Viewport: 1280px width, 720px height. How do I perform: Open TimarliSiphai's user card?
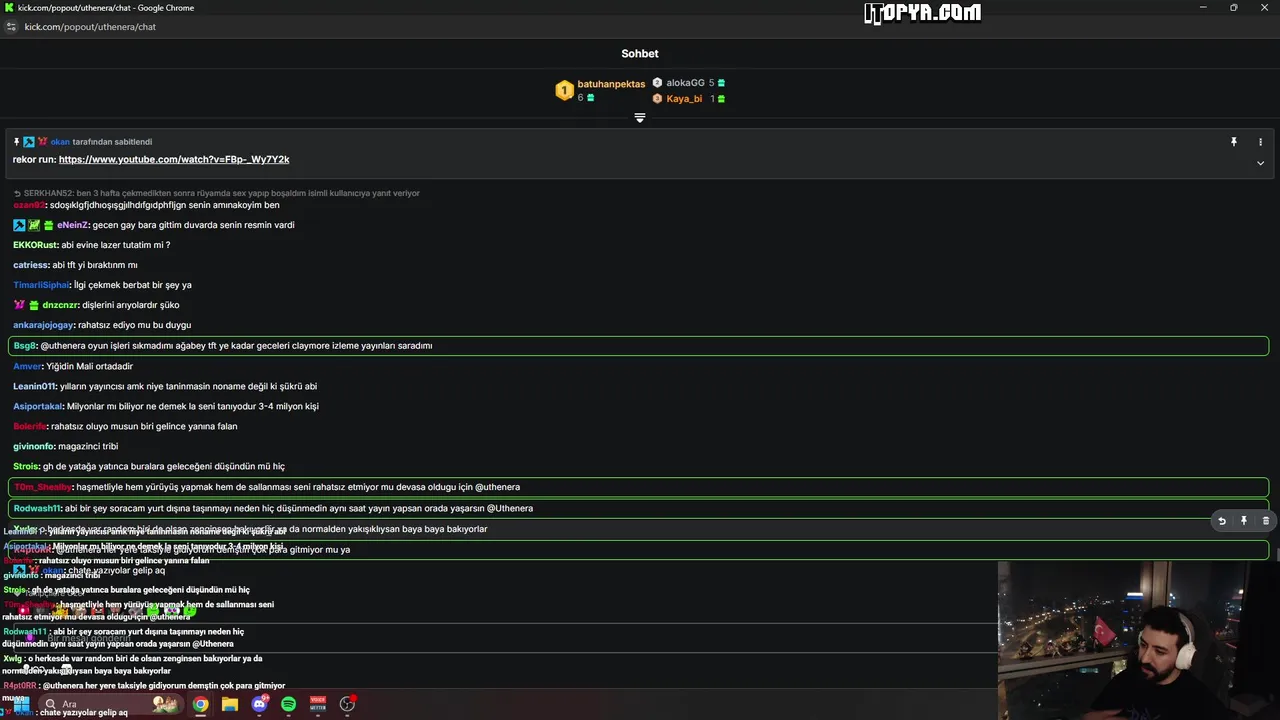click(41, 285)
